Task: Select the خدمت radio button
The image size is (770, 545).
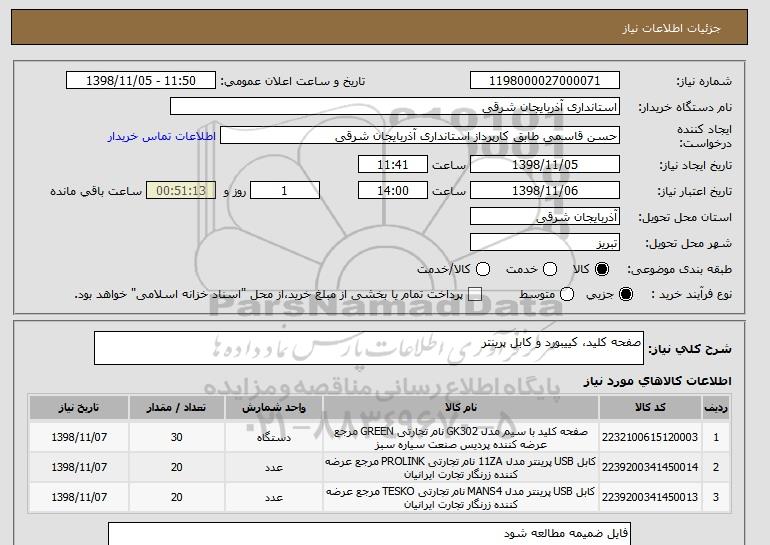Action: tap(550, 269)
